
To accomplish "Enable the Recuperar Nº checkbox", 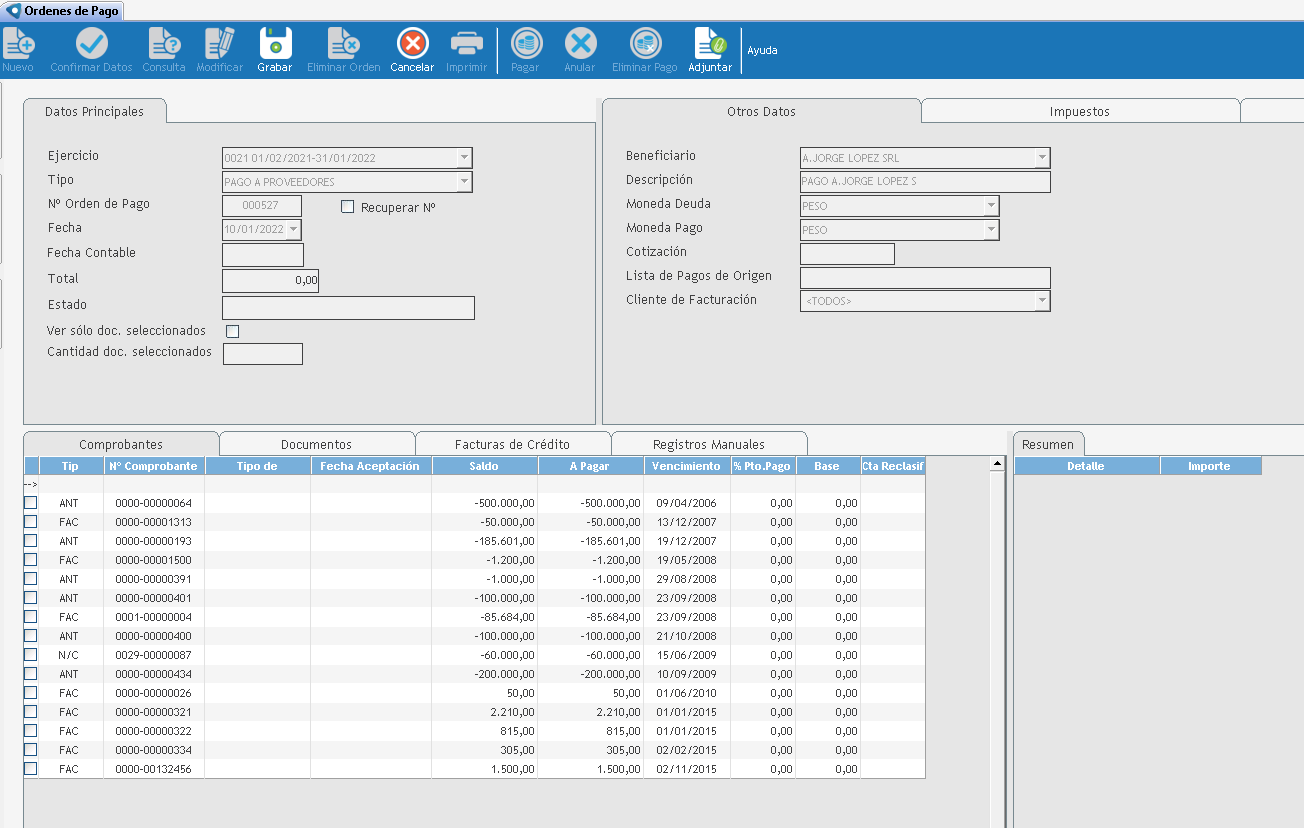I will tap(348, 207).
